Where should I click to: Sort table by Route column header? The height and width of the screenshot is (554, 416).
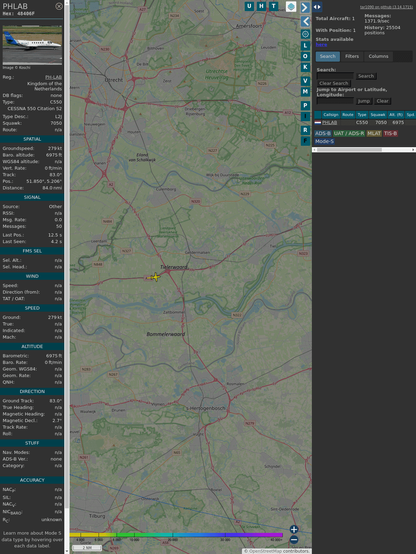pos(348,115)
